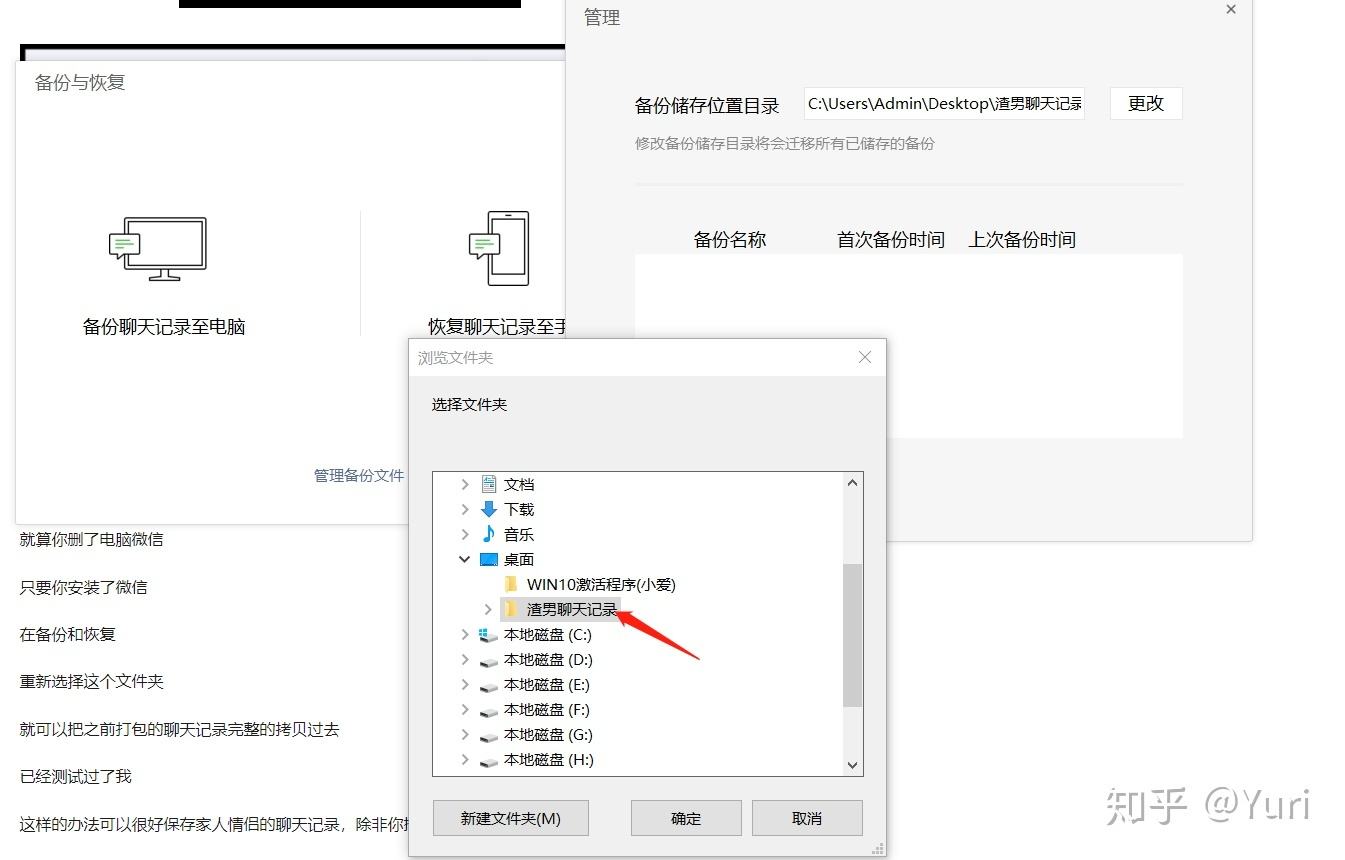Expand the 文档 tree node
This screenshot has width=1345, height=860.
[x=464, y=484]
